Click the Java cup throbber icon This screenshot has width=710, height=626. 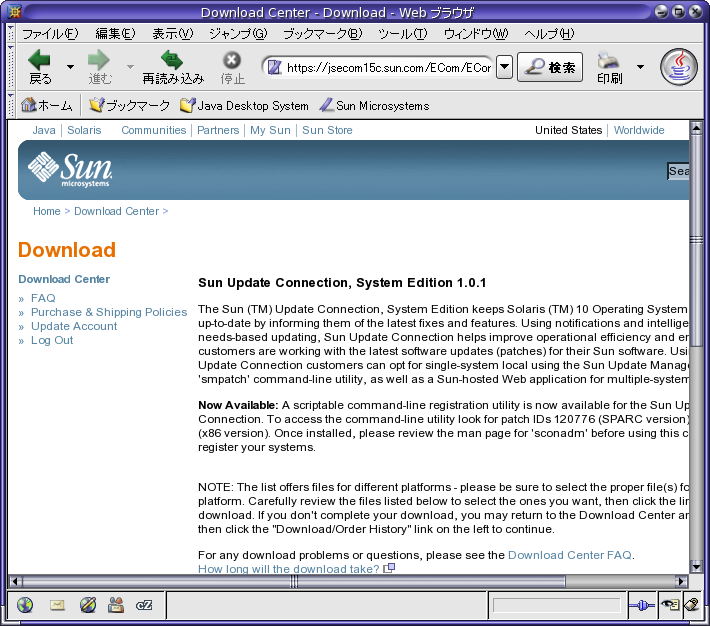point(679,67)
